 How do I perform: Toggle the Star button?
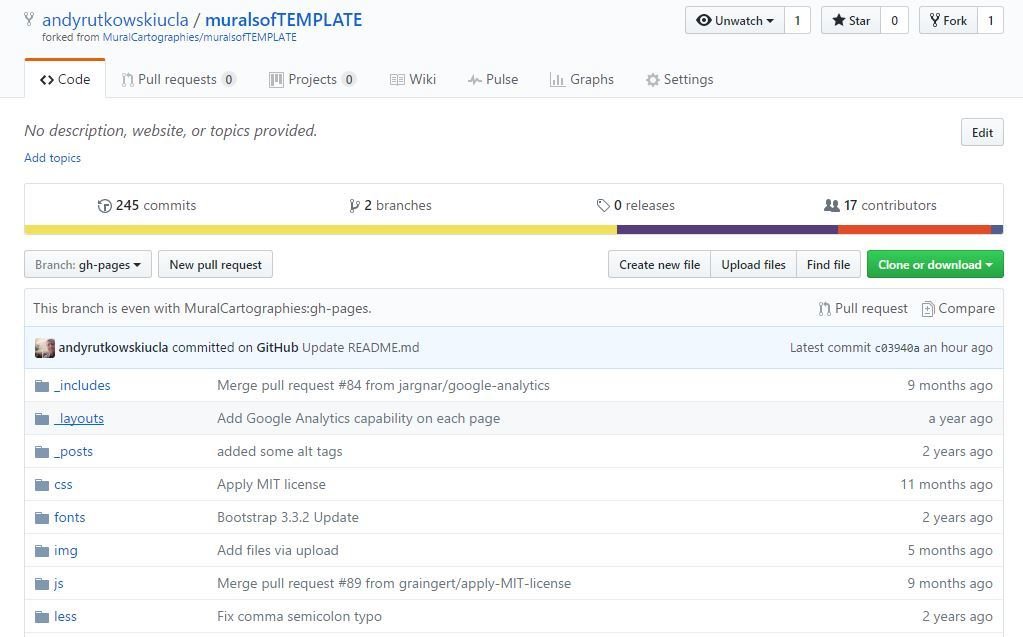click(x=851, y=20)
